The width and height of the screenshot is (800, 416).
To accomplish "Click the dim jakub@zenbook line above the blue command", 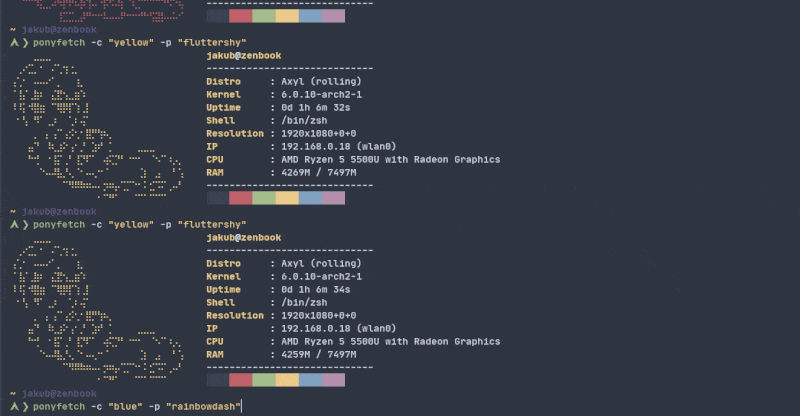I will pyautogui.click(x=54, y=394).
